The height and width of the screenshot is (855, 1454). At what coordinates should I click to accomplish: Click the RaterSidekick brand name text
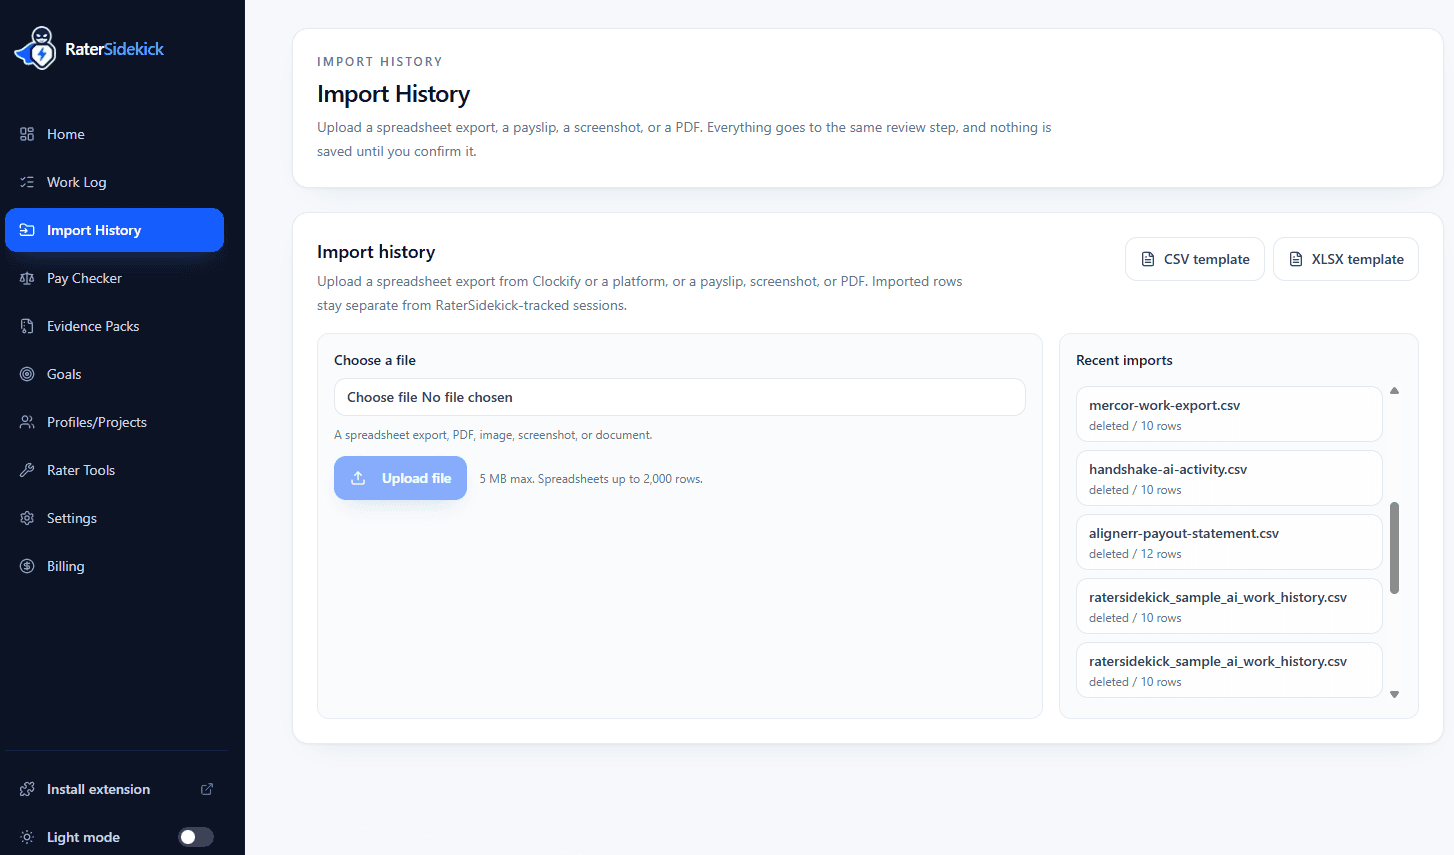coord(114,49)
